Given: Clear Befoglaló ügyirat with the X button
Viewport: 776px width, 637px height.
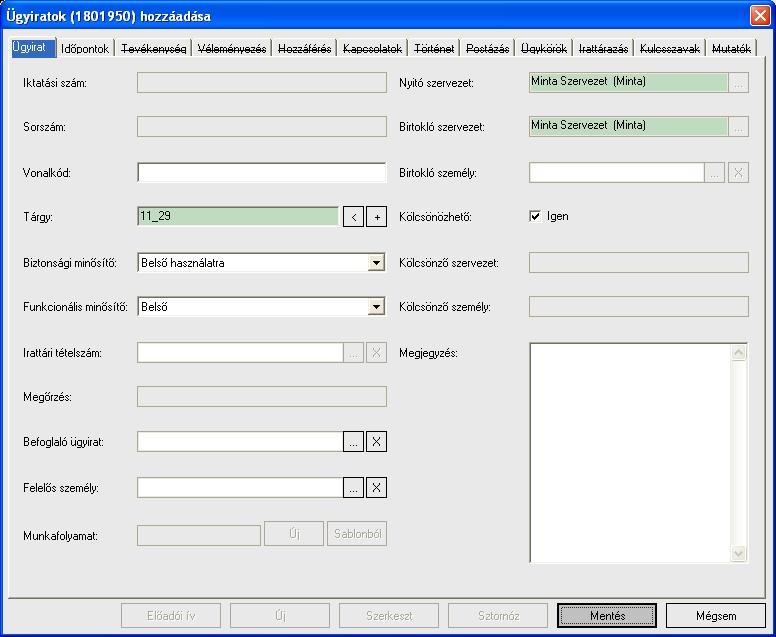Looking at the screenshot, I should click(x=376, y=441).
